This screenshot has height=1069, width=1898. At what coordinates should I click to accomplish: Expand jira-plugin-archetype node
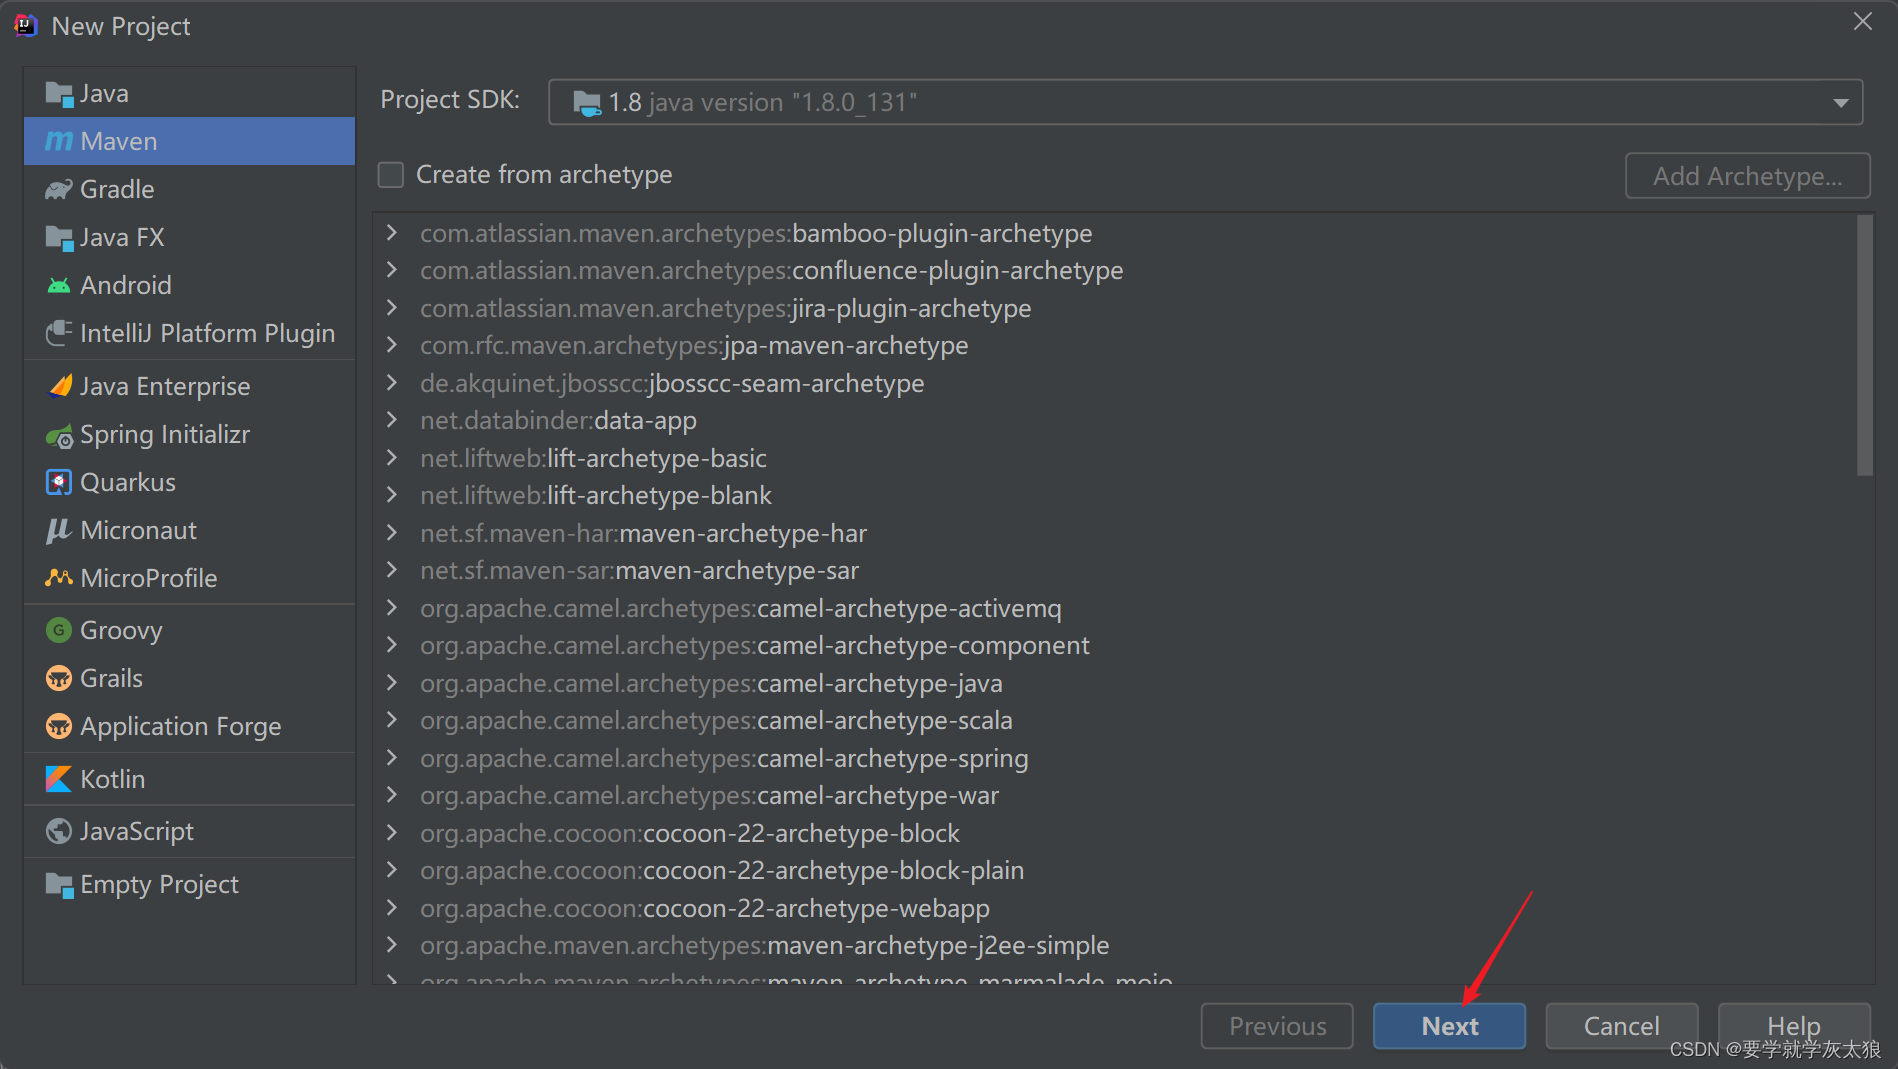(392, 308)
